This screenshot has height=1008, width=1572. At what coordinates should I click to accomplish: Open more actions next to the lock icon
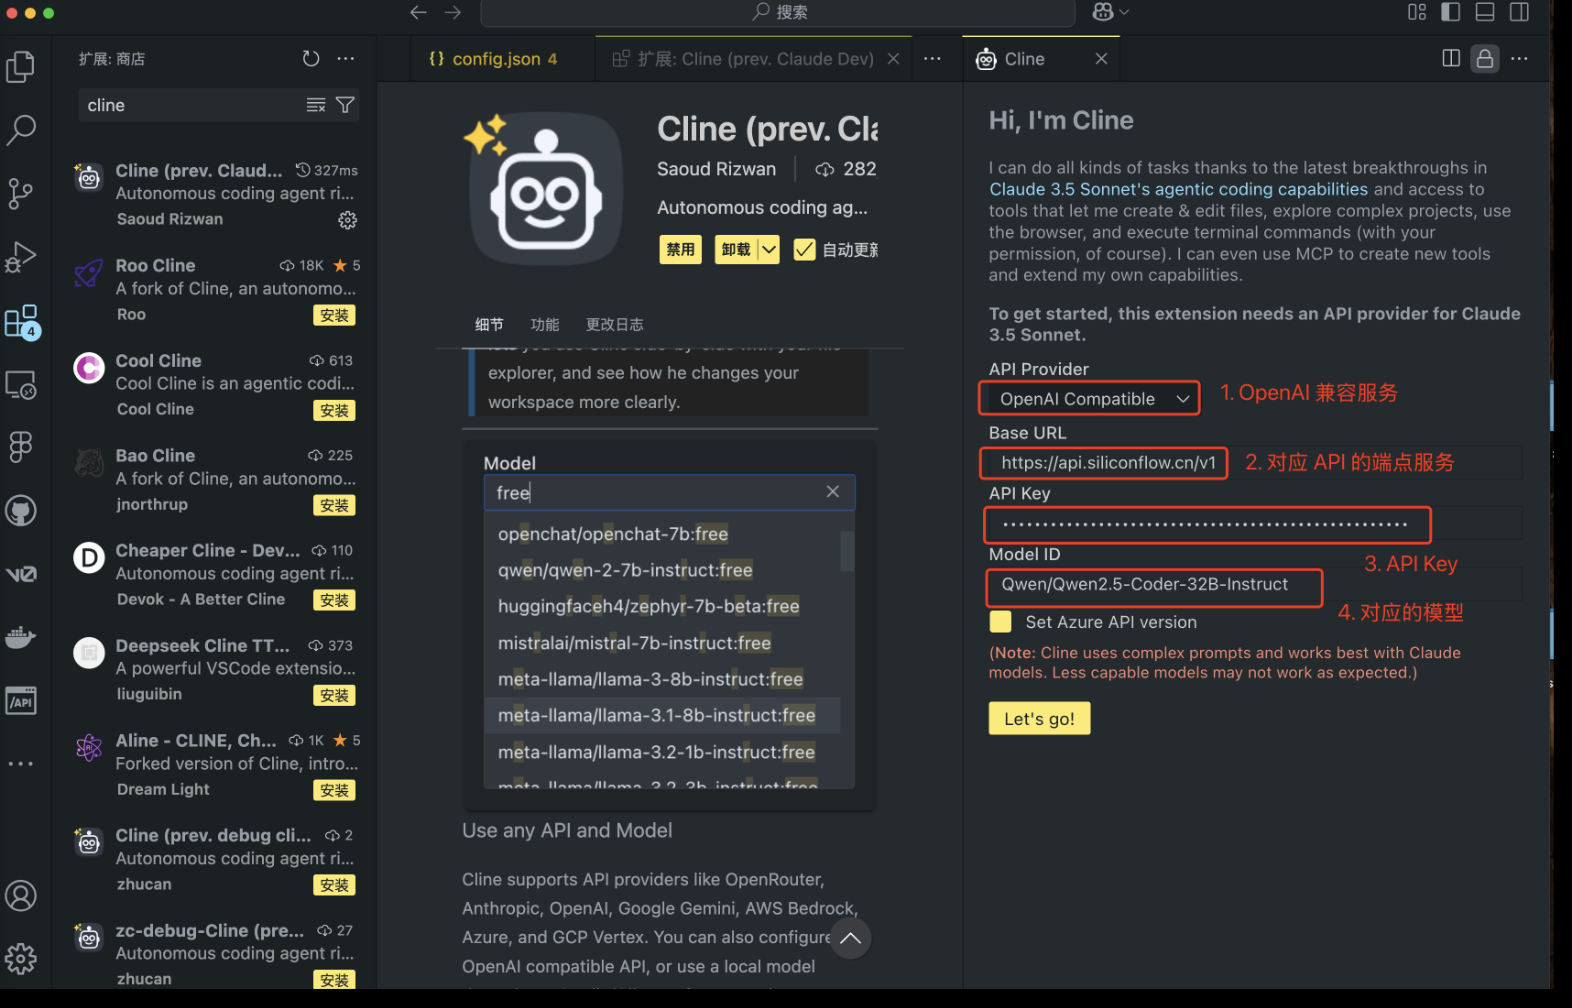point(1519,59)
